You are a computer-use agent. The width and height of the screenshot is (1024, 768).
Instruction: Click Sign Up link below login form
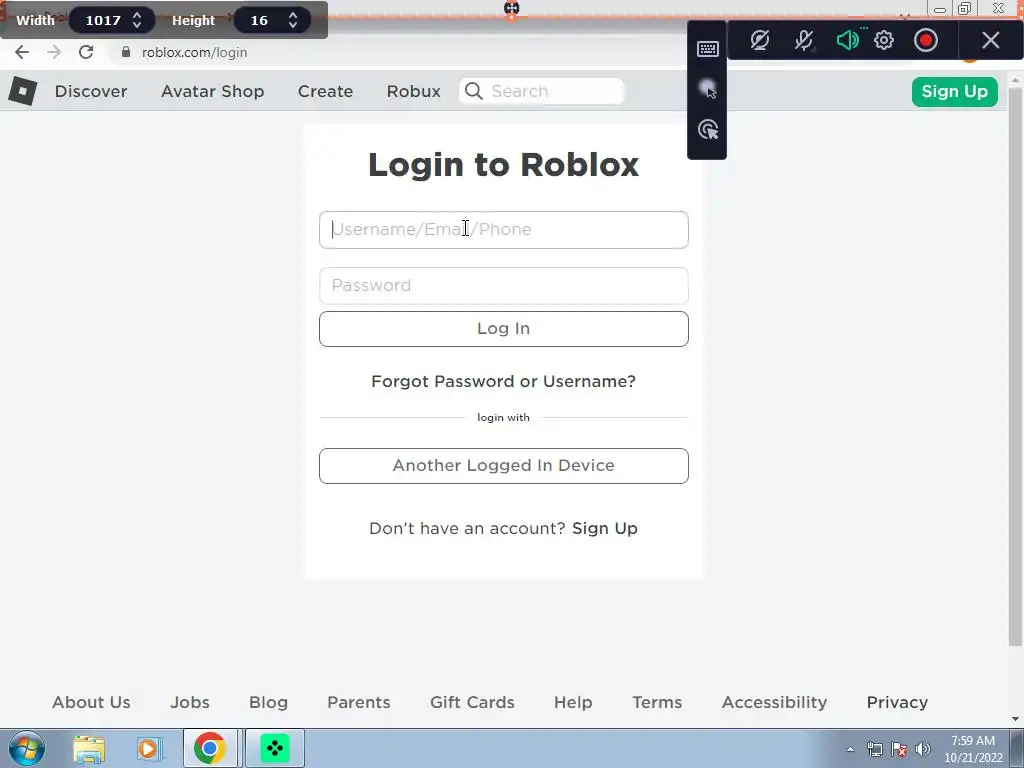click(x=605, y=528)
